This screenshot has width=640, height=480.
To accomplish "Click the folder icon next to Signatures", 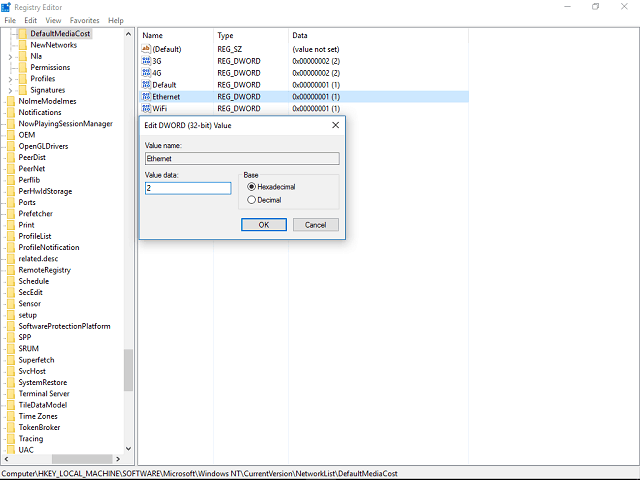I will pyautogui.click(x=23, y=90).
